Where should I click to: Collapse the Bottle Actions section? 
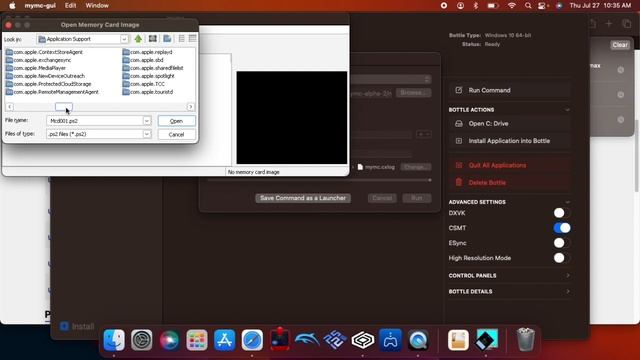coord(567,110)
